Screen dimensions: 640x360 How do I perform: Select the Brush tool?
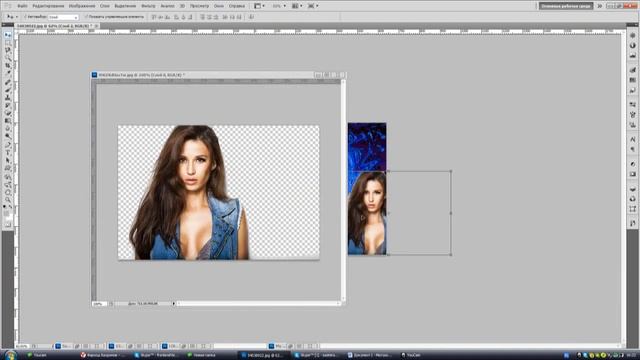coord(8,91)
